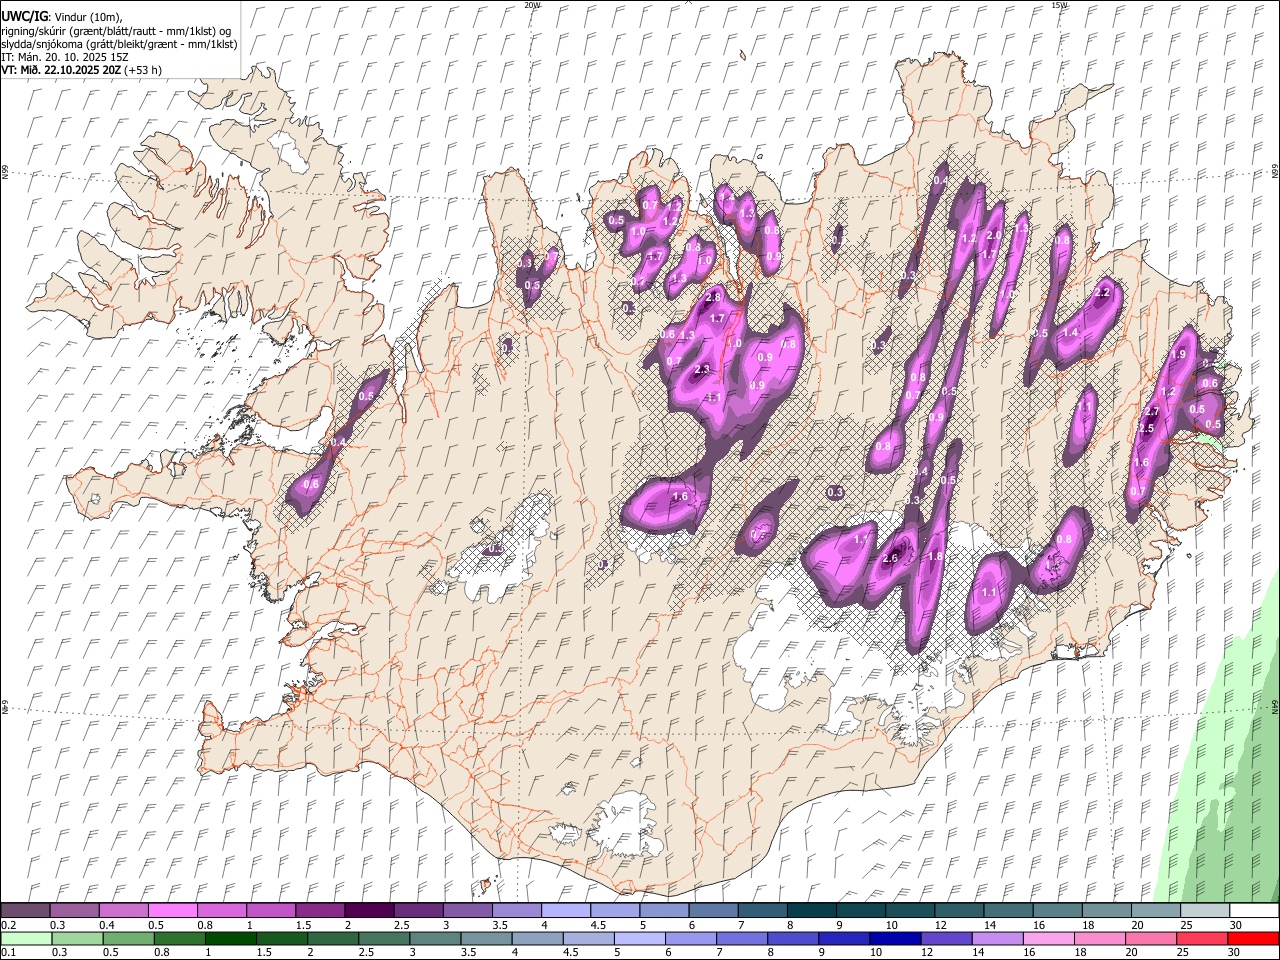Screen dimensions: 1280x960
Task: Pick the navy blue 10–12 swatch in bottom legend row
Action: coord(895,939)
